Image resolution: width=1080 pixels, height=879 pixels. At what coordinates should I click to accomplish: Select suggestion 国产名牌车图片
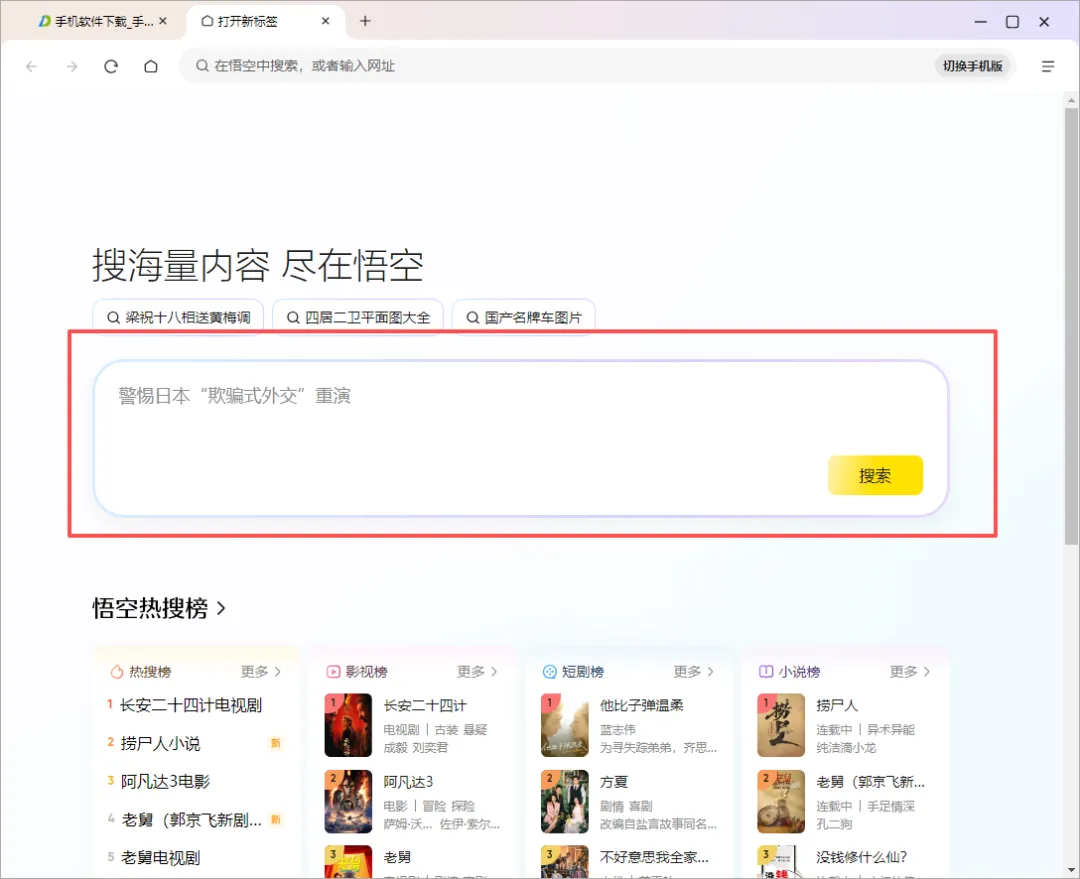523,318
